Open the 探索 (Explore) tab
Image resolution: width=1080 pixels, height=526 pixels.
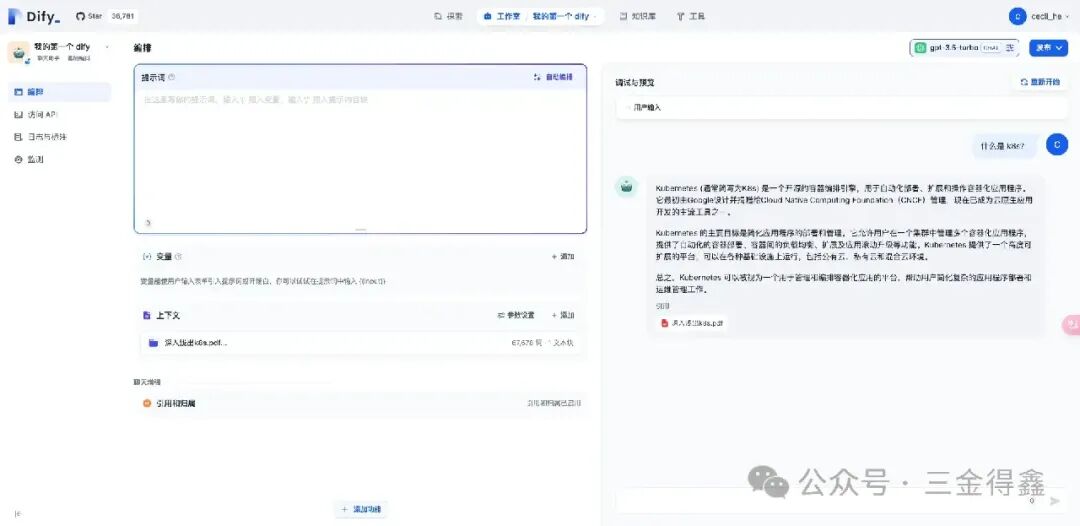click(448, 16)
